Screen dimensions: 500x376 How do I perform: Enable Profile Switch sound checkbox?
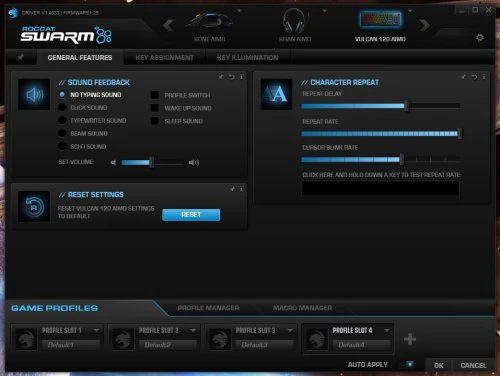(154, 95)
